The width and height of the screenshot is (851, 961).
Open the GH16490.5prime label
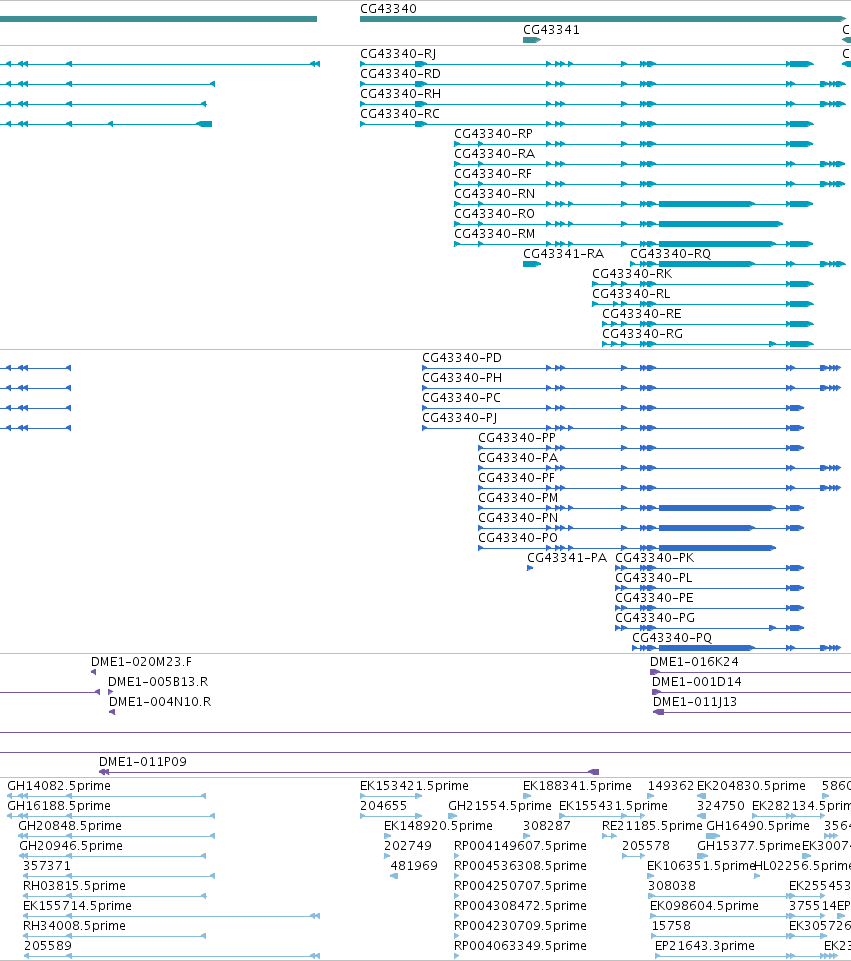click(x=758, y=826)
